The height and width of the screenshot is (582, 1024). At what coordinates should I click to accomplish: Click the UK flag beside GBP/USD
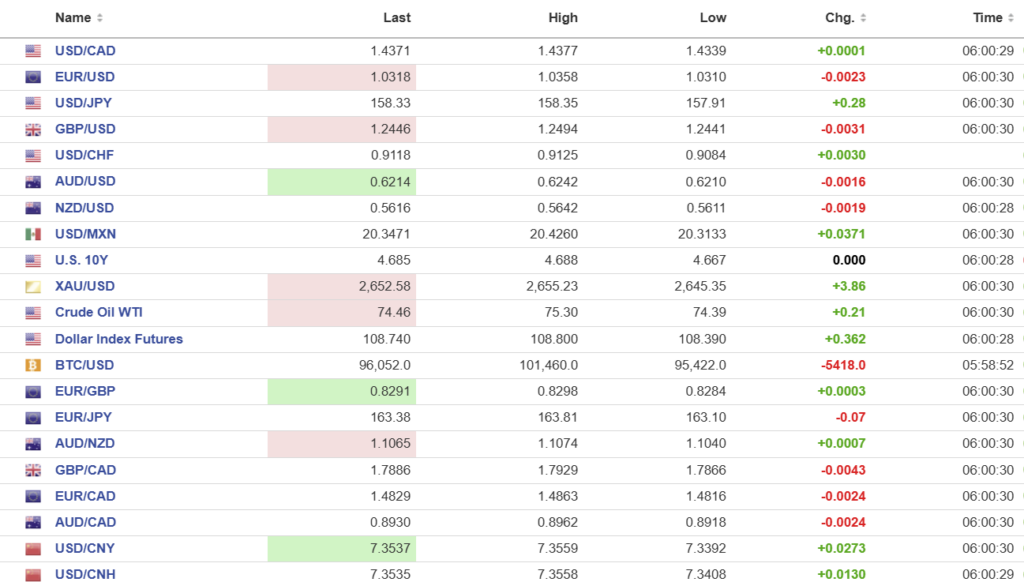[x=33, y=130]
